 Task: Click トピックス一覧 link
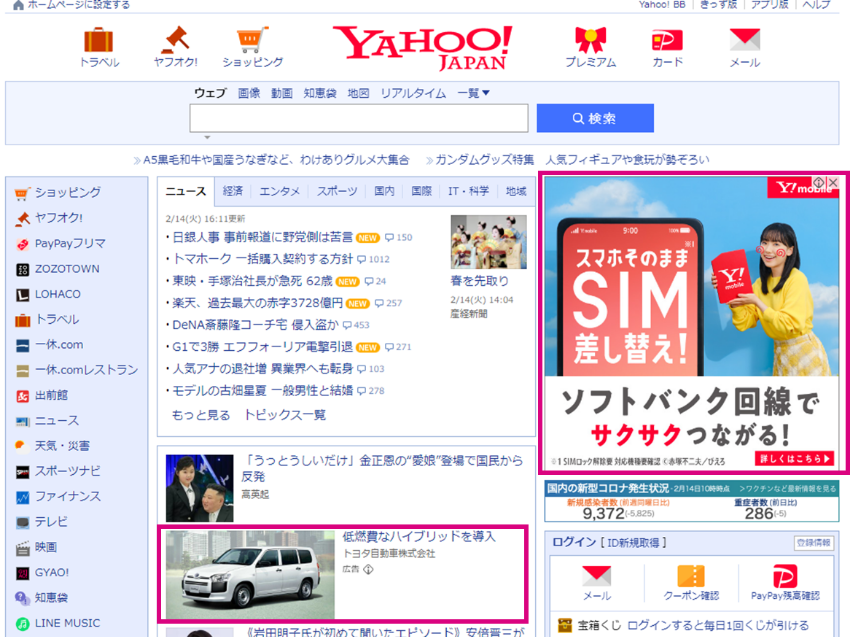coord(285,415)
